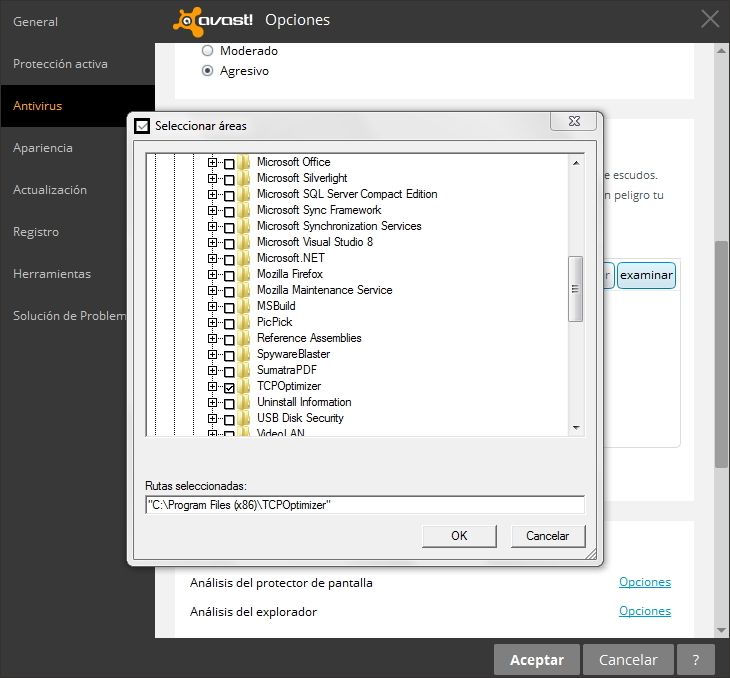Close the avast Opciones window

click(710, 20)
